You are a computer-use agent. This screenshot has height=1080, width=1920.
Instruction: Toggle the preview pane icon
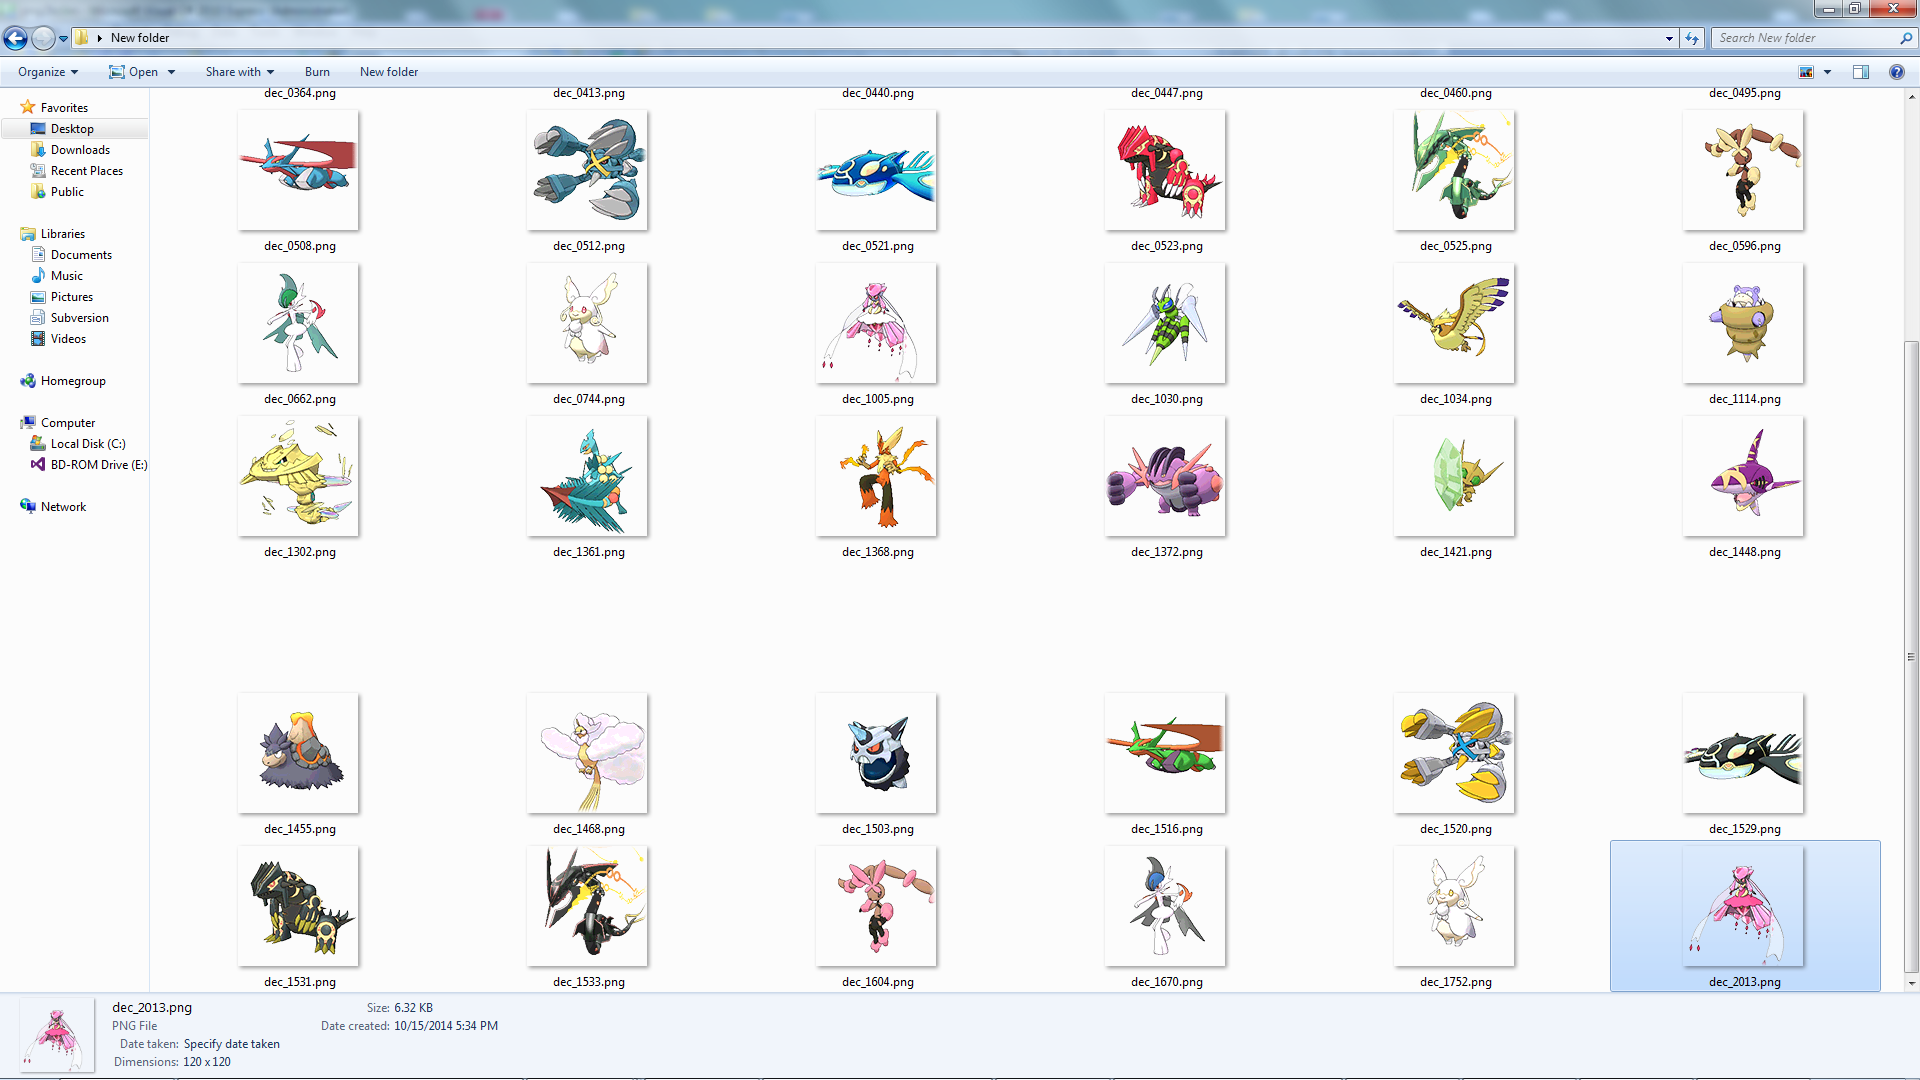[x=1861, y=72]
